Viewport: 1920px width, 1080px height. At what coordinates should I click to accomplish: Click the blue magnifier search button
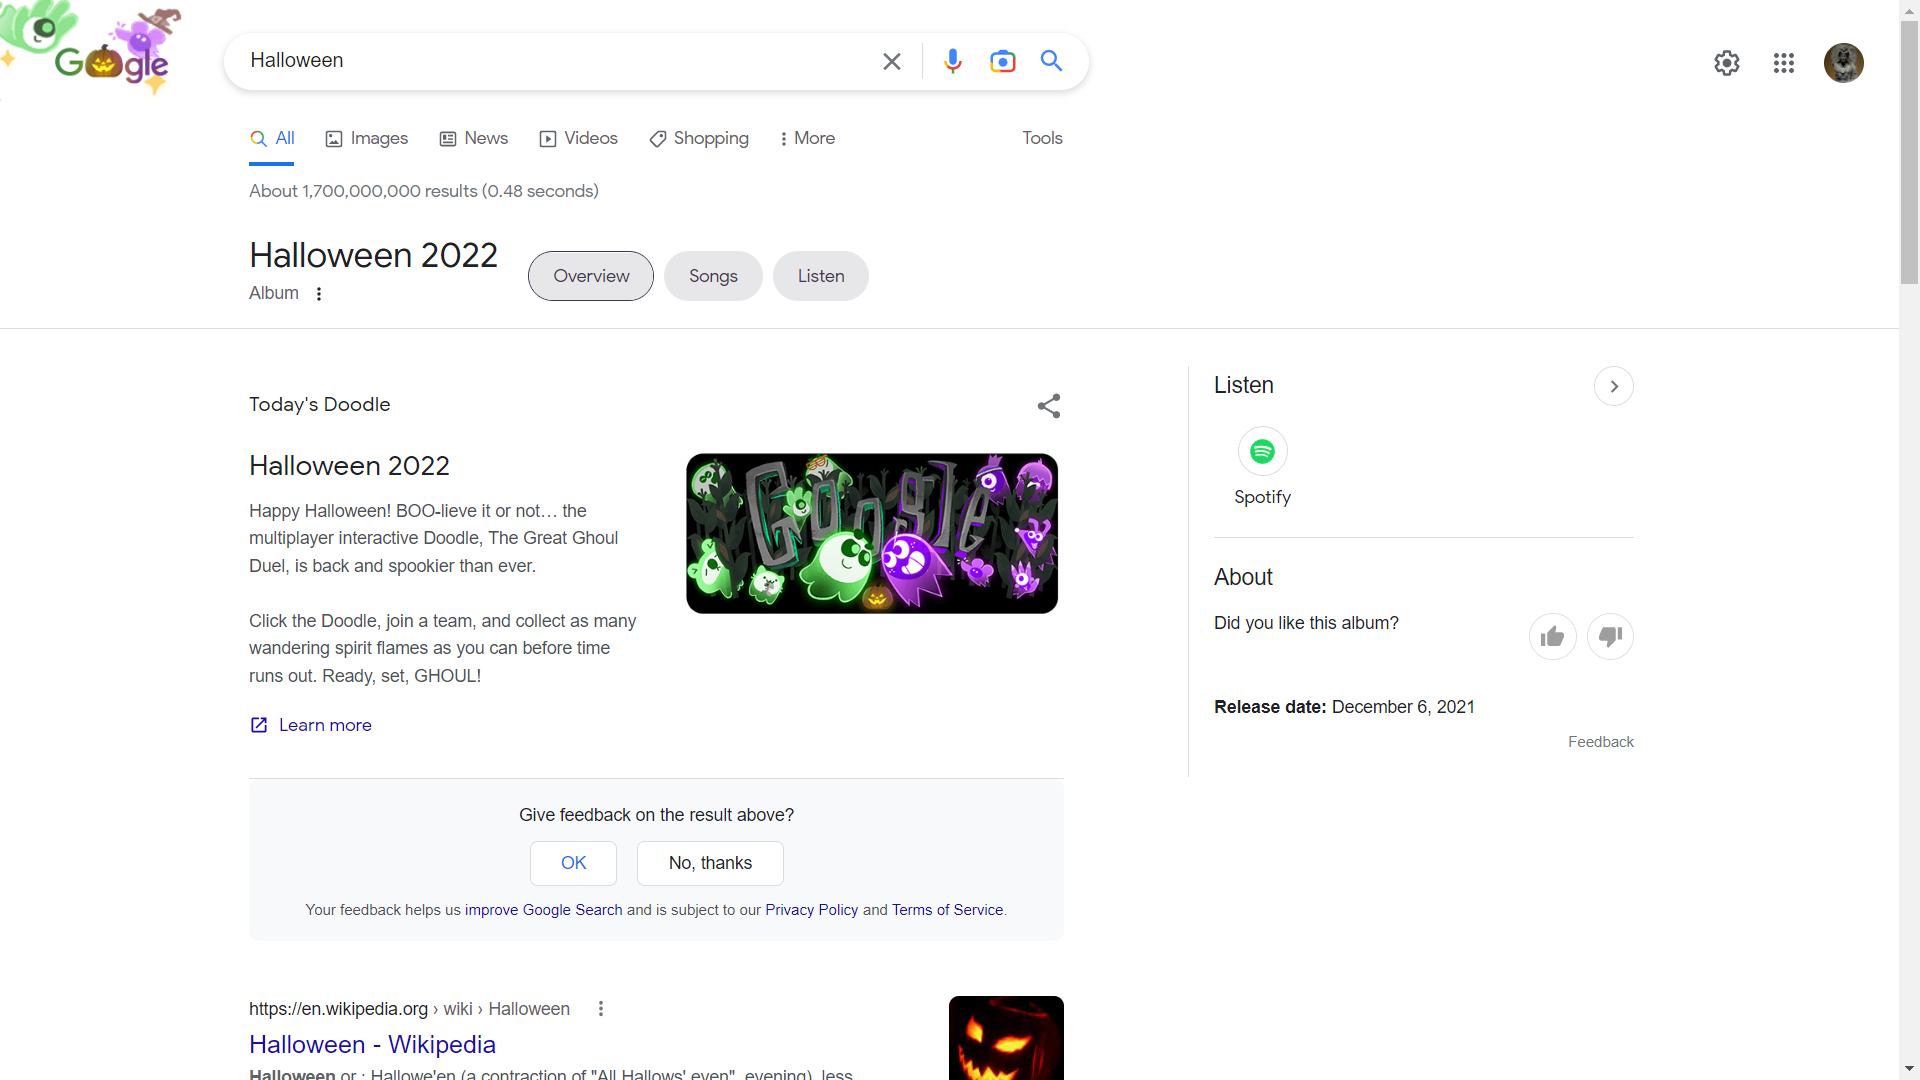click(1051, 61)
